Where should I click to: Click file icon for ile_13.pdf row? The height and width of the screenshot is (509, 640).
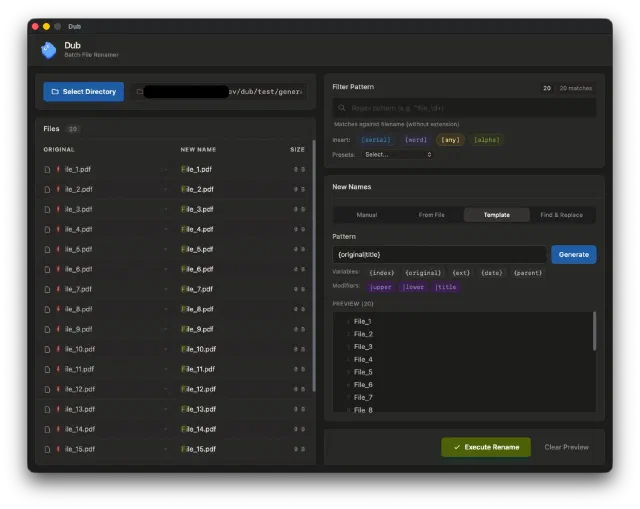[47, 409]
